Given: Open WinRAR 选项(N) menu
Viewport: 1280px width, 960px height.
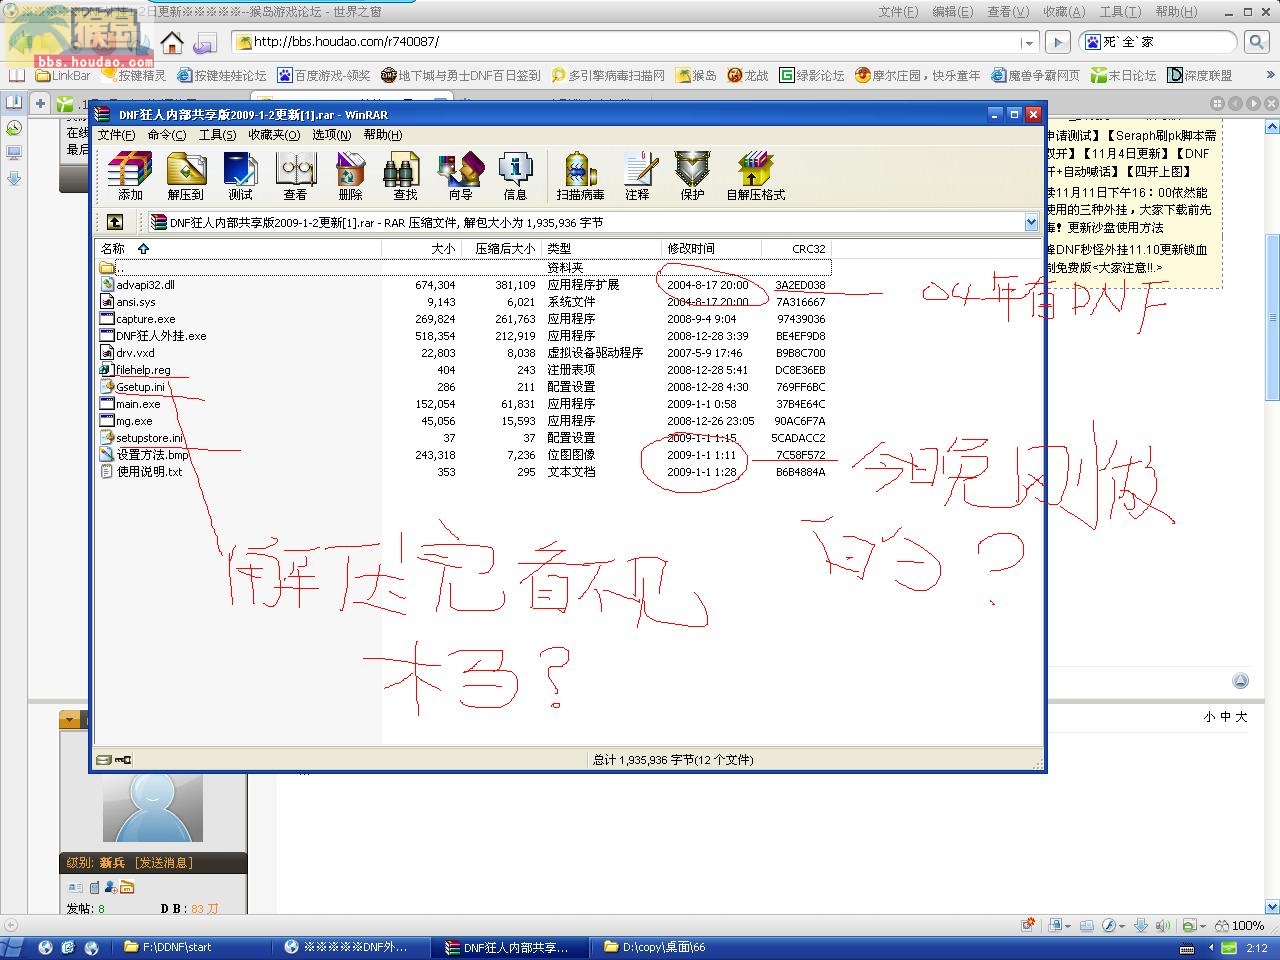Looking at the screenshot, I should [x=331, y=135].
